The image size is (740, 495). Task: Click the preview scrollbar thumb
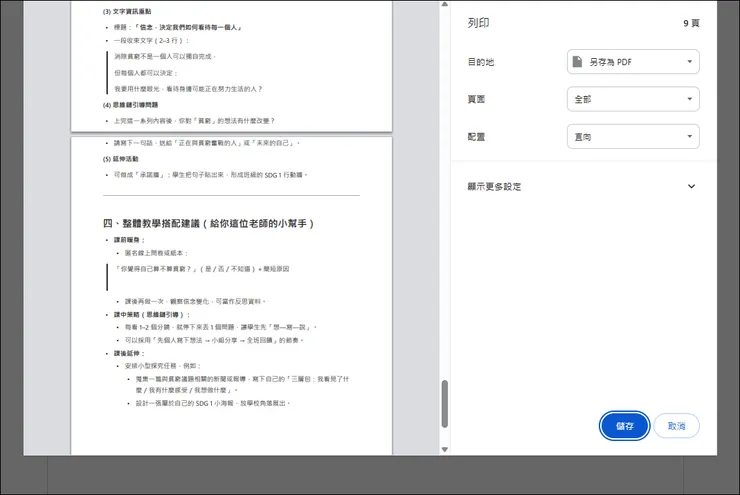[x=445, y=404]
